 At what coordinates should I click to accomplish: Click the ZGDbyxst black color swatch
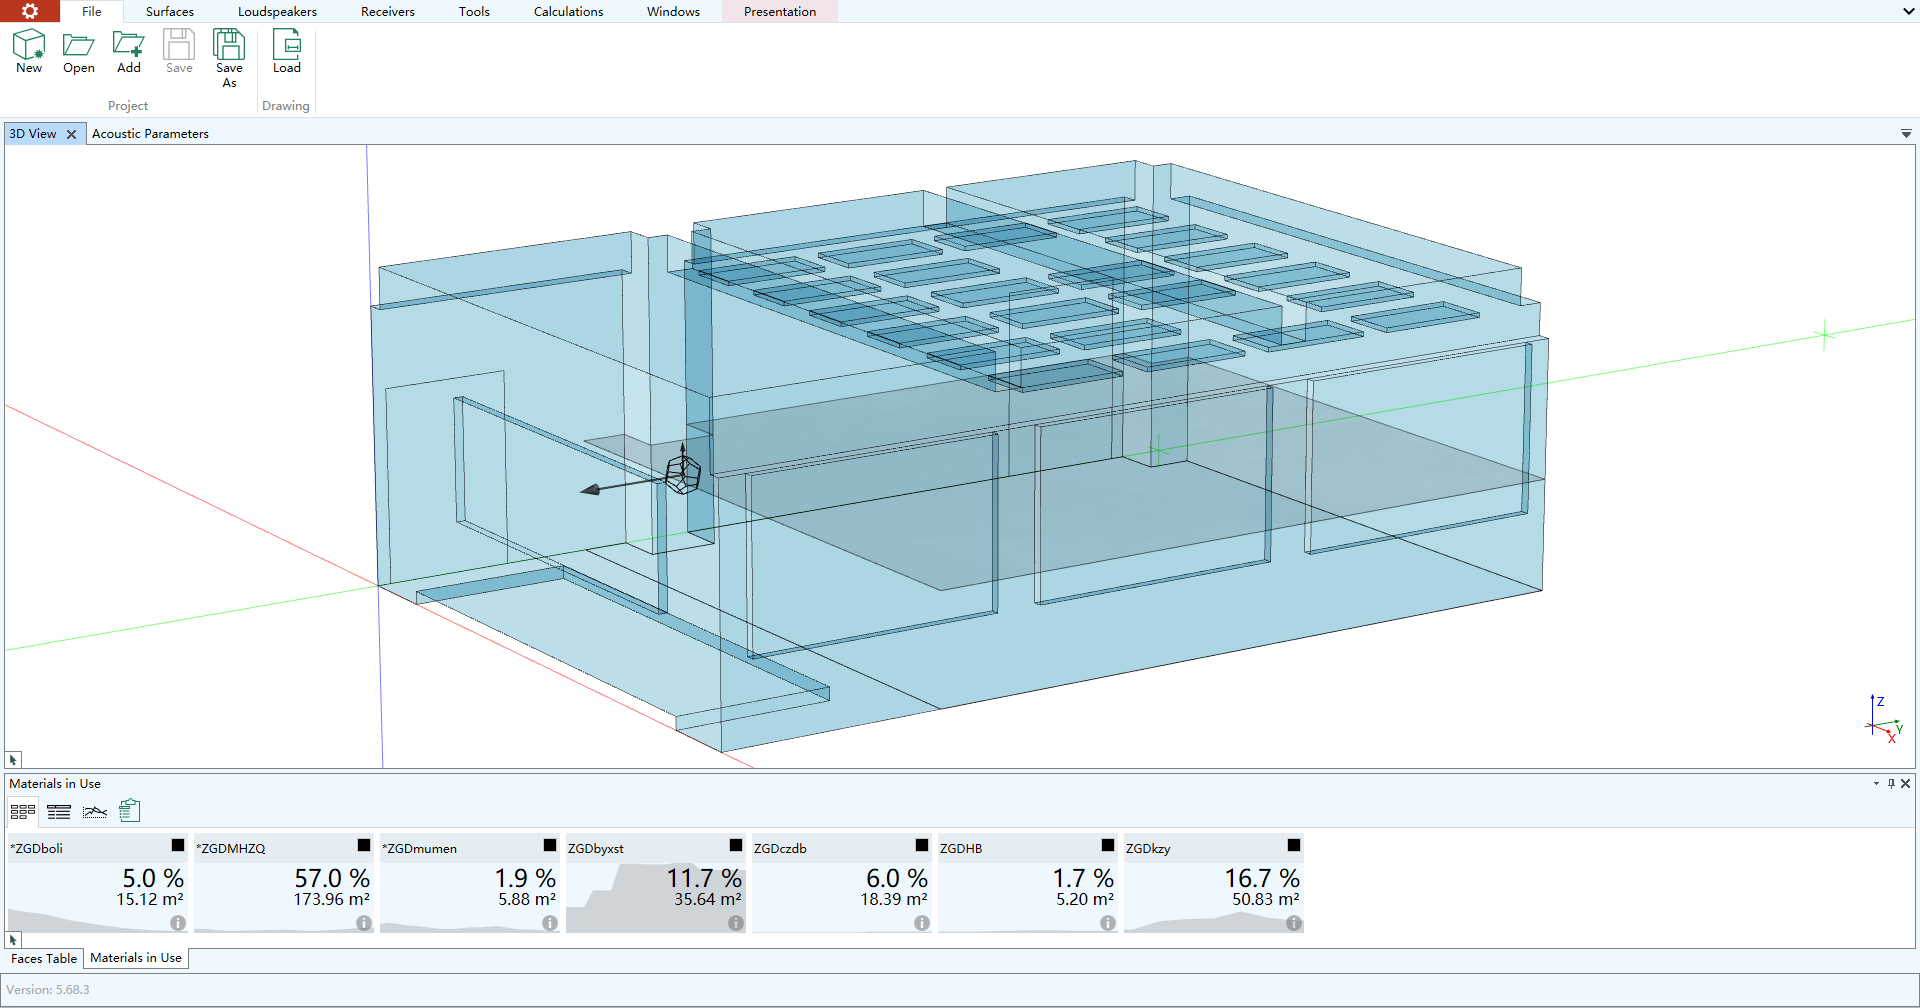[736, 845]
